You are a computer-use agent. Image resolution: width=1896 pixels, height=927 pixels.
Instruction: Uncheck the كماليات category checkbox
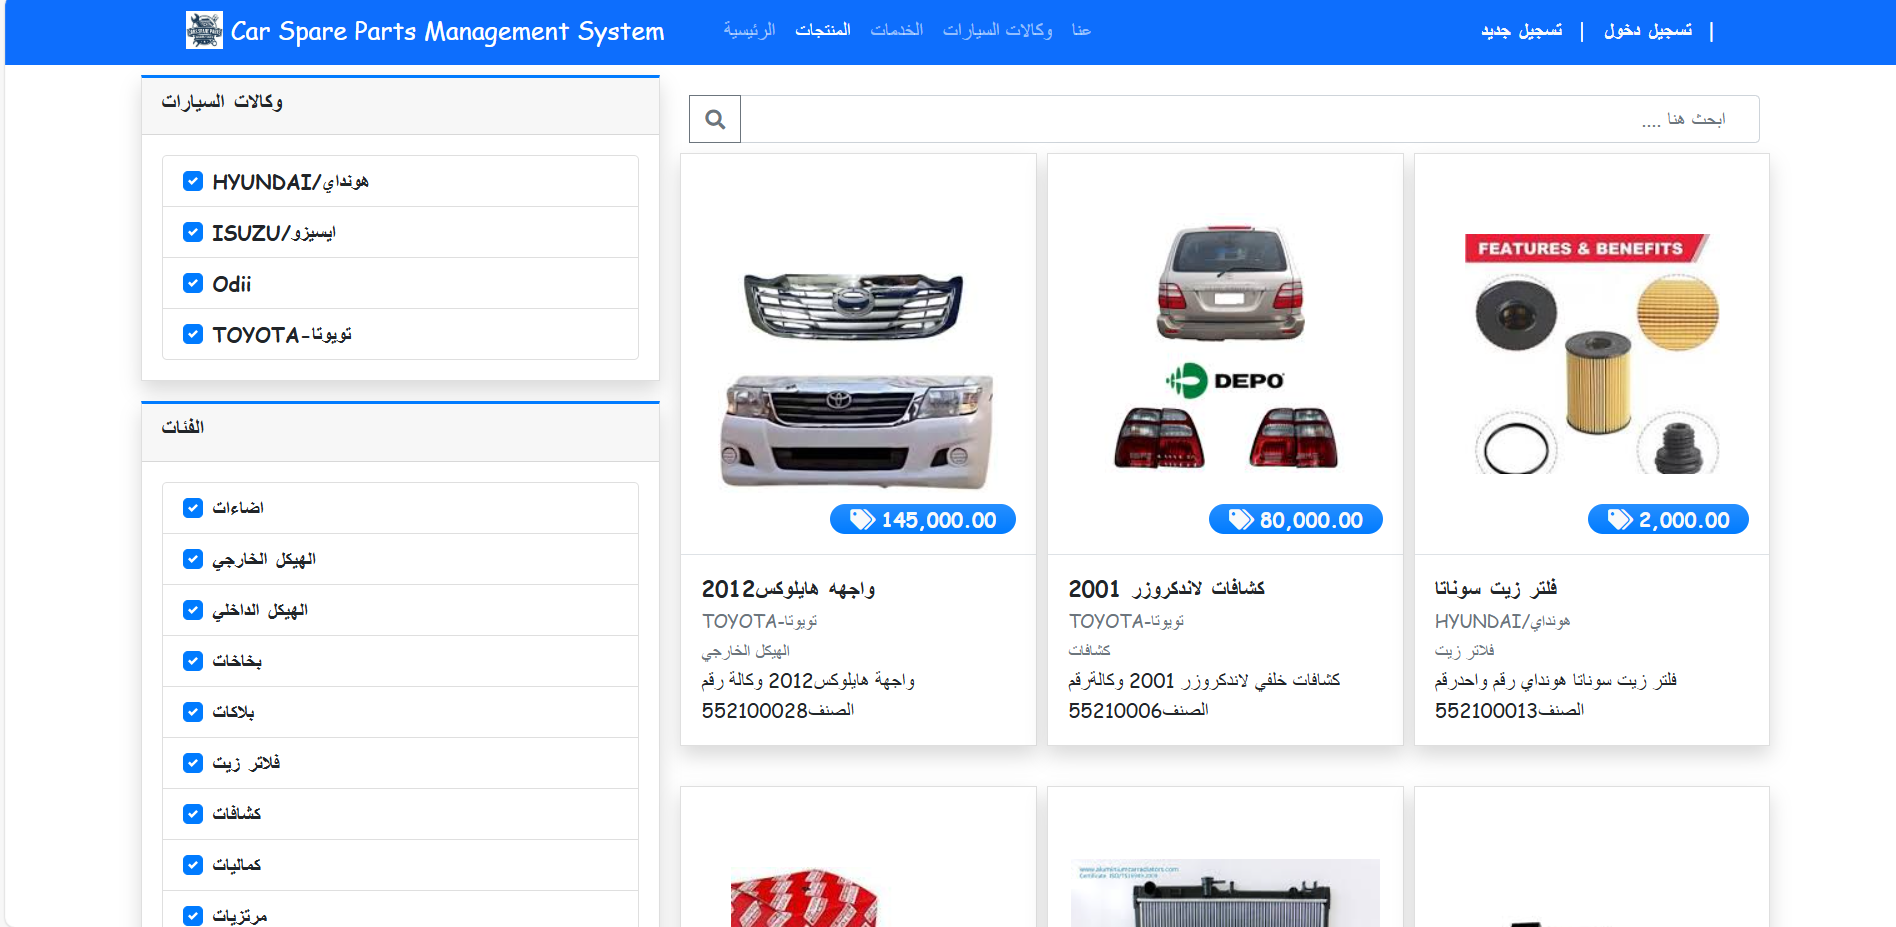pos(193,865)
